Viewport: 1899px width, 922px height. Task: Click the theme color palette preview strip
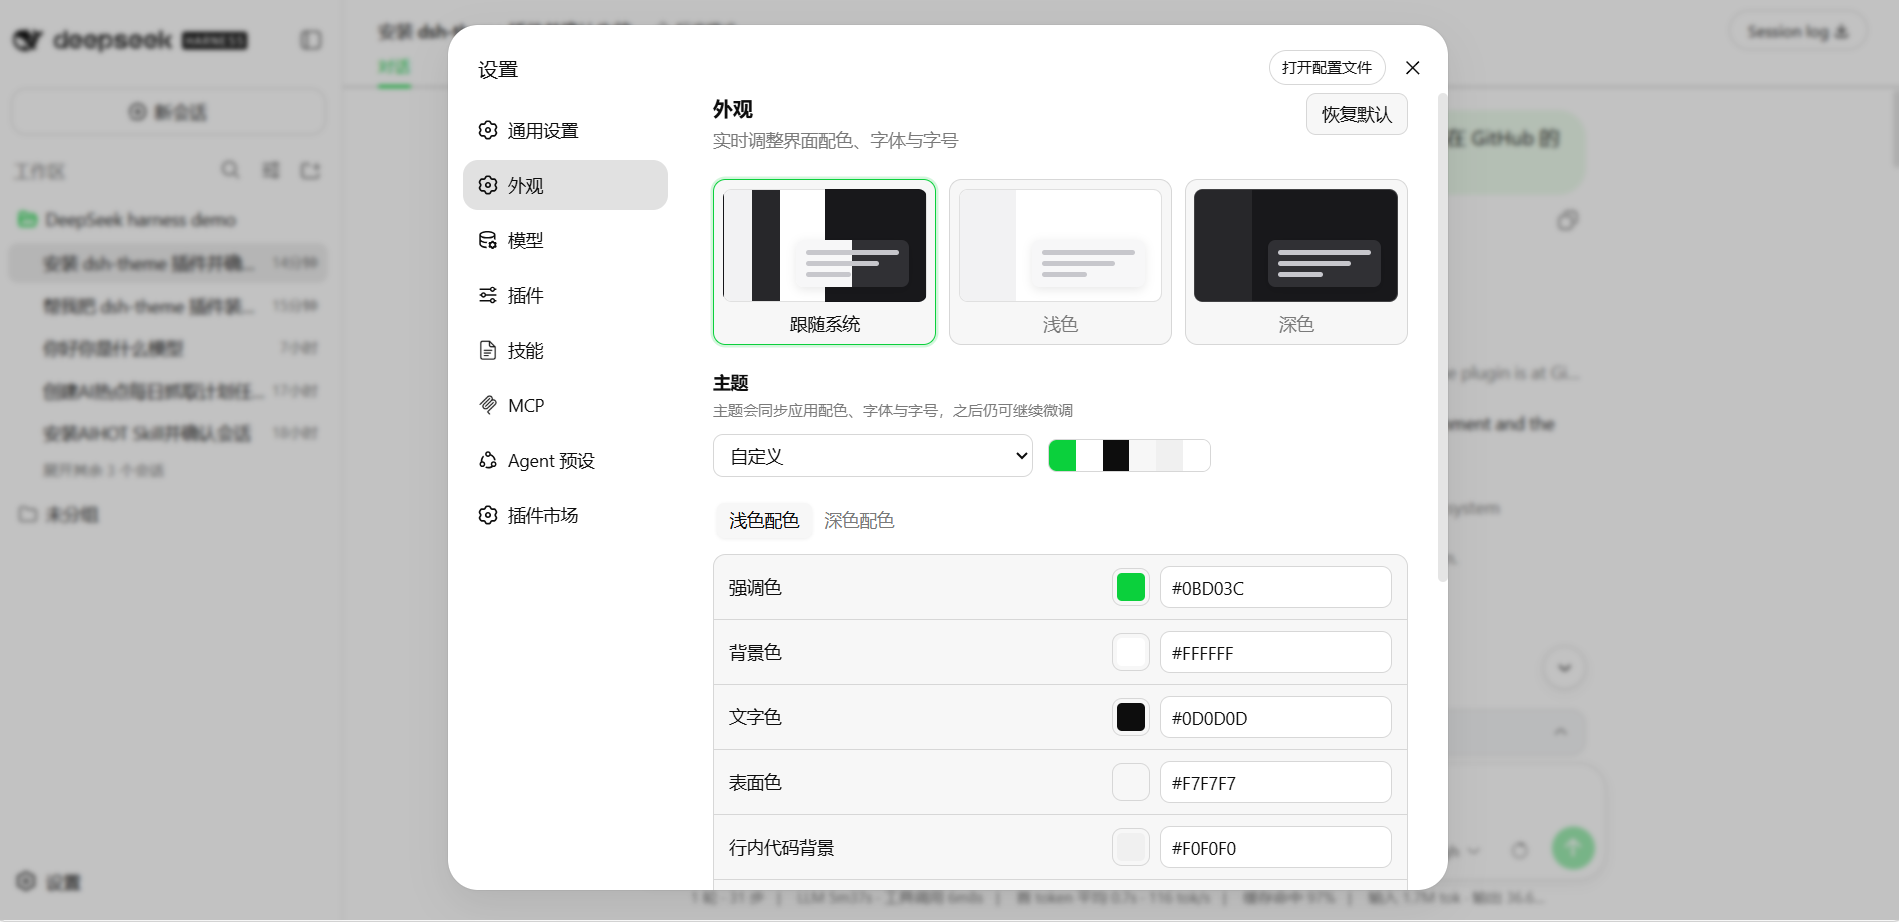(x=1129, y=456)
